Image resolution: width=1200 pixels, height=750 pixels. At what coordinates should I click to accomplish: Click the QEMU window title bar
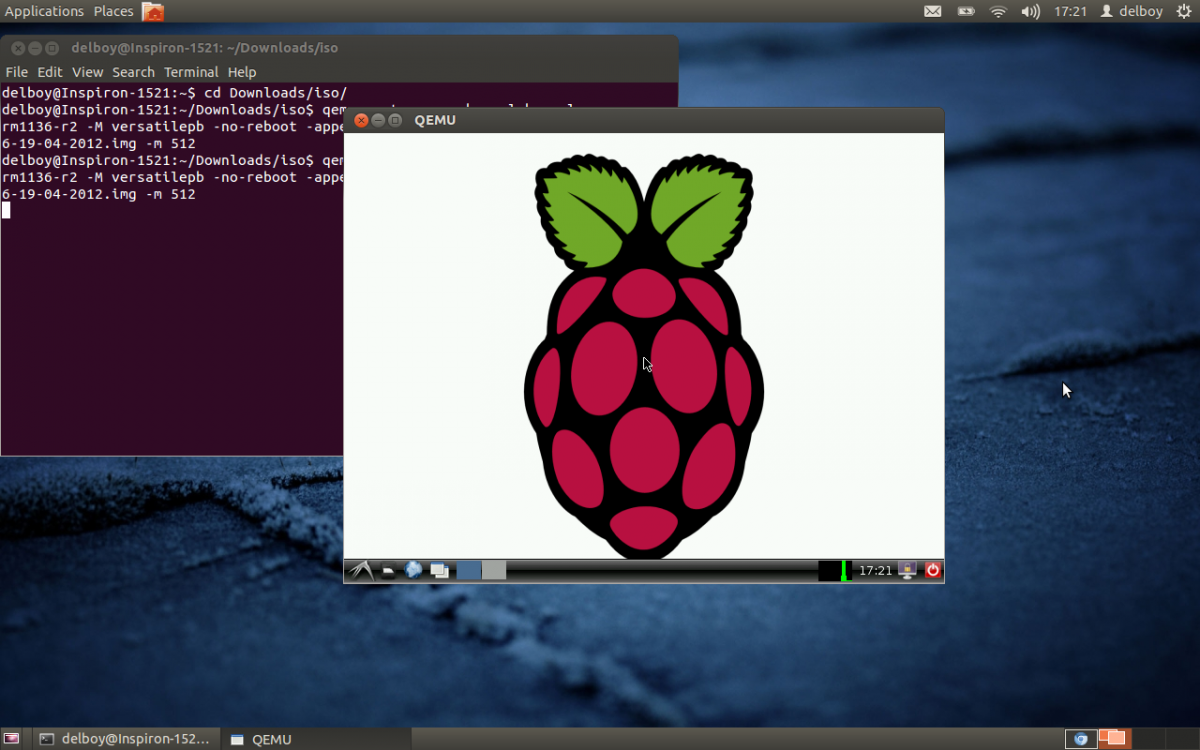644,120
